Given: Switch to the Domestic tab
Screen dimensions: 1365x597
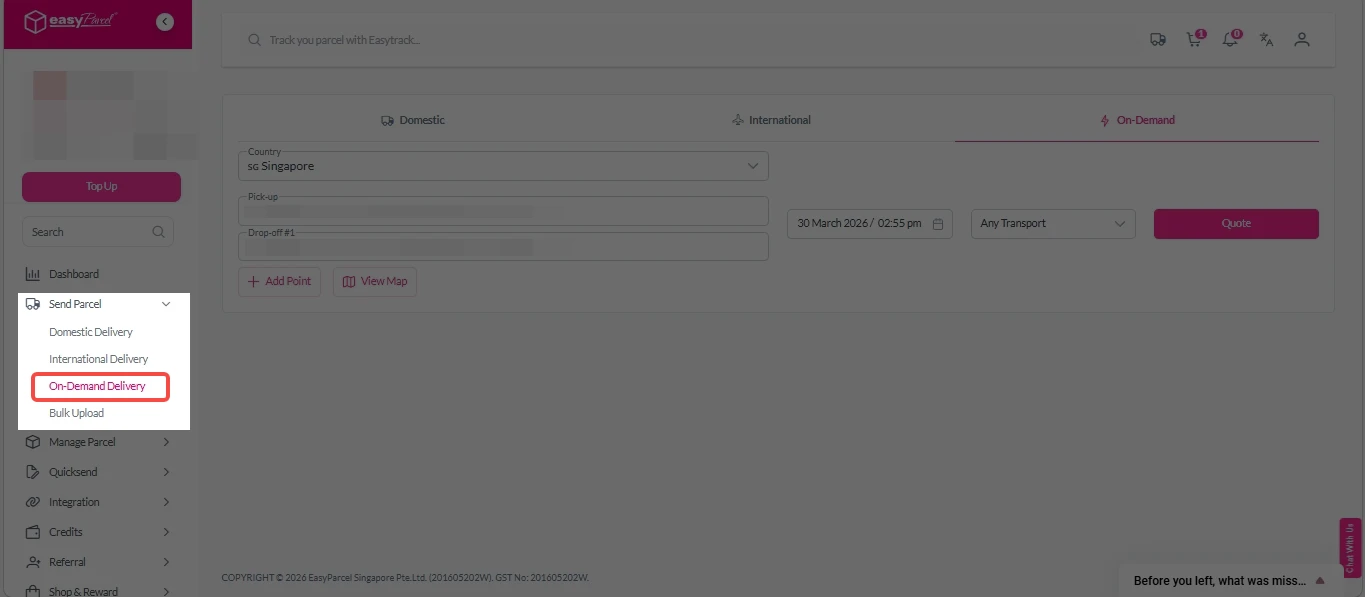Looking at the screenshot, I should pos(413,120).
